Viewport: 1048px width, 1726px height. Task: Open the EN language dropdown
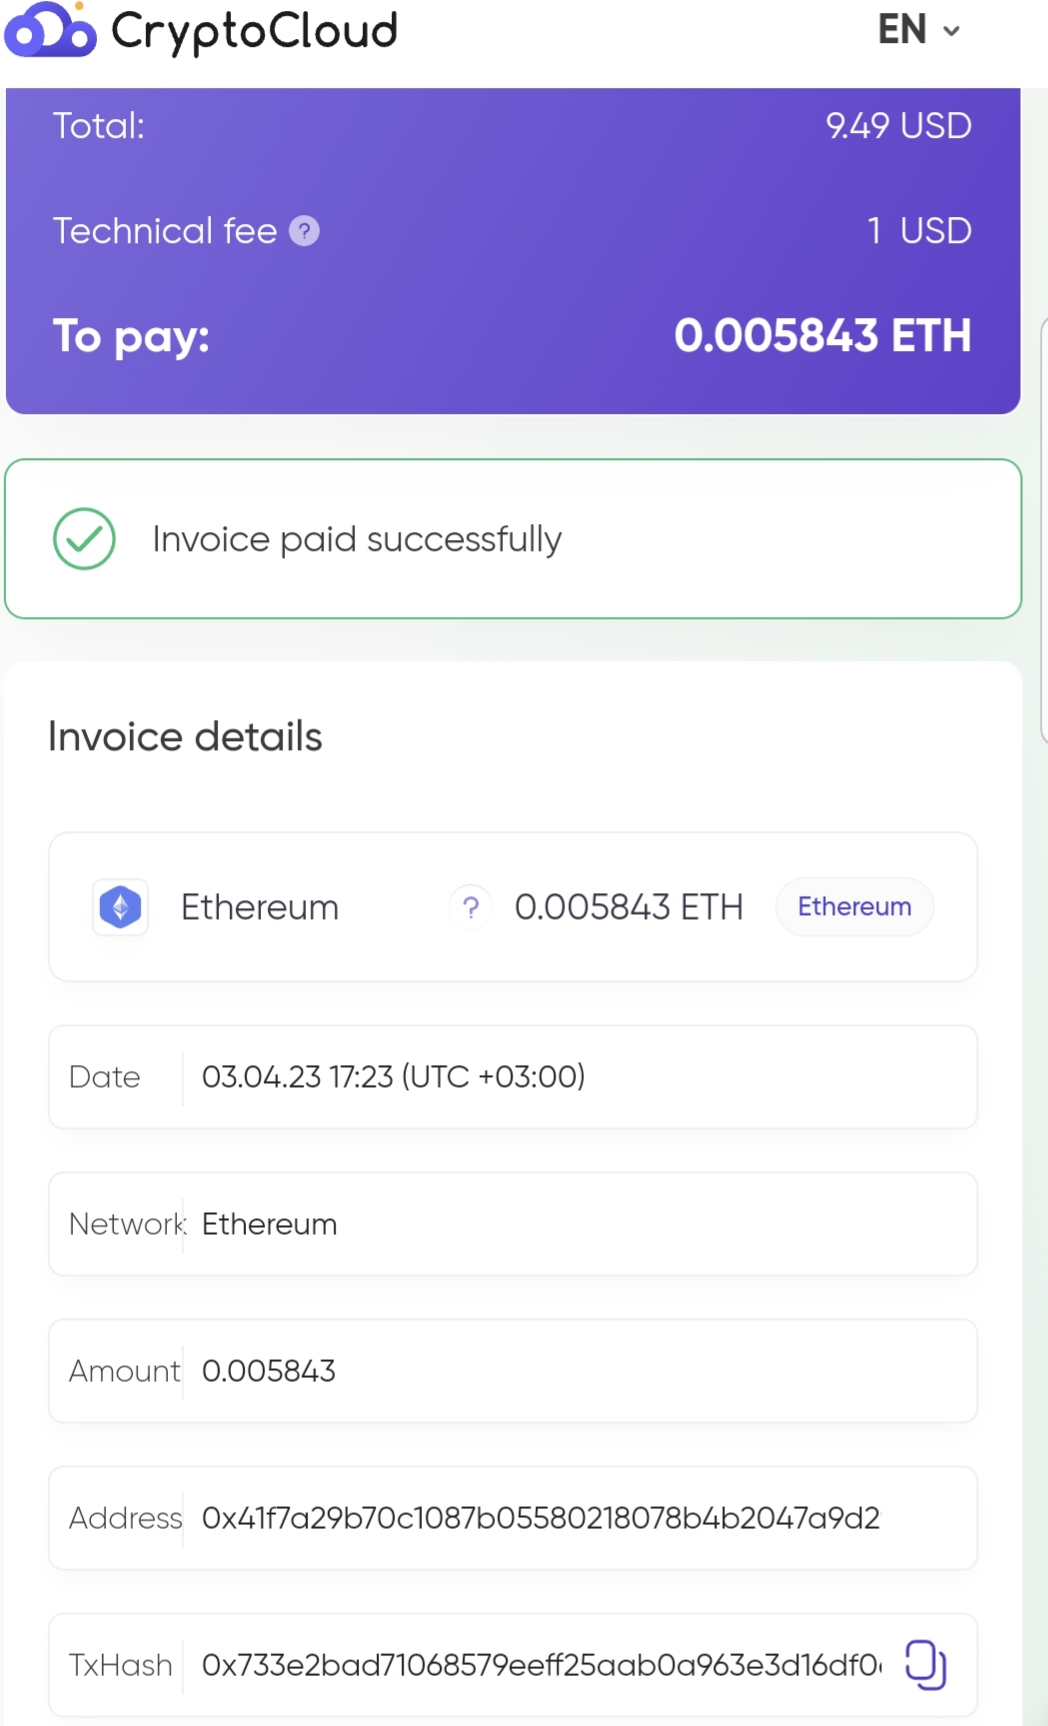pos(919,30)
